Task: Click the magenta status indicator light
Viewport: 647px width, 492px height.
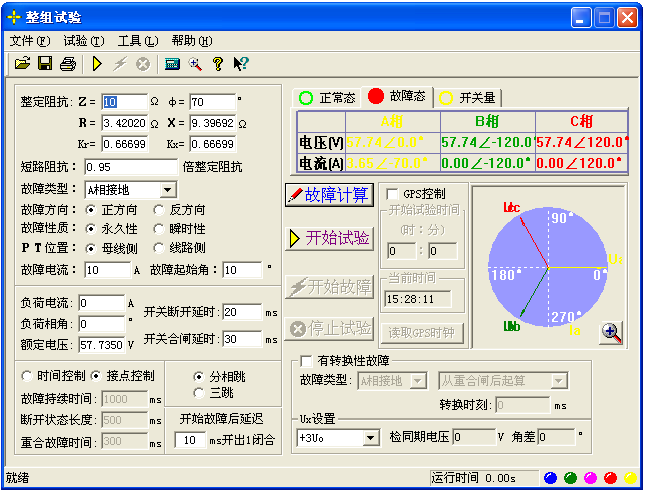Action: pyautogui.click(x=590, y=478)
